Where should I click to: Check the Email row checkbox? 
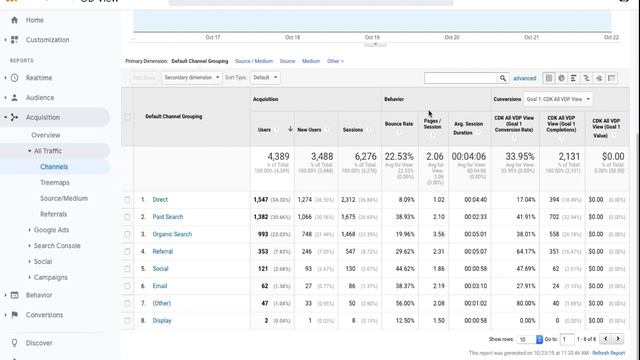127,286
